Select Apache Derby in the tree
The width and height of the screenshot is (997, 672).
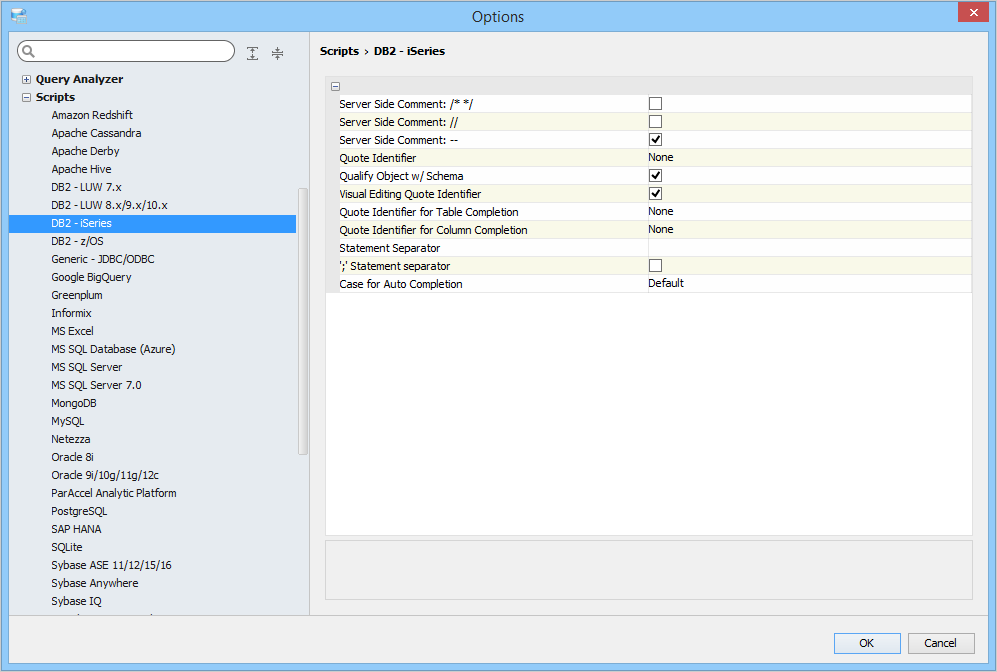85,151
